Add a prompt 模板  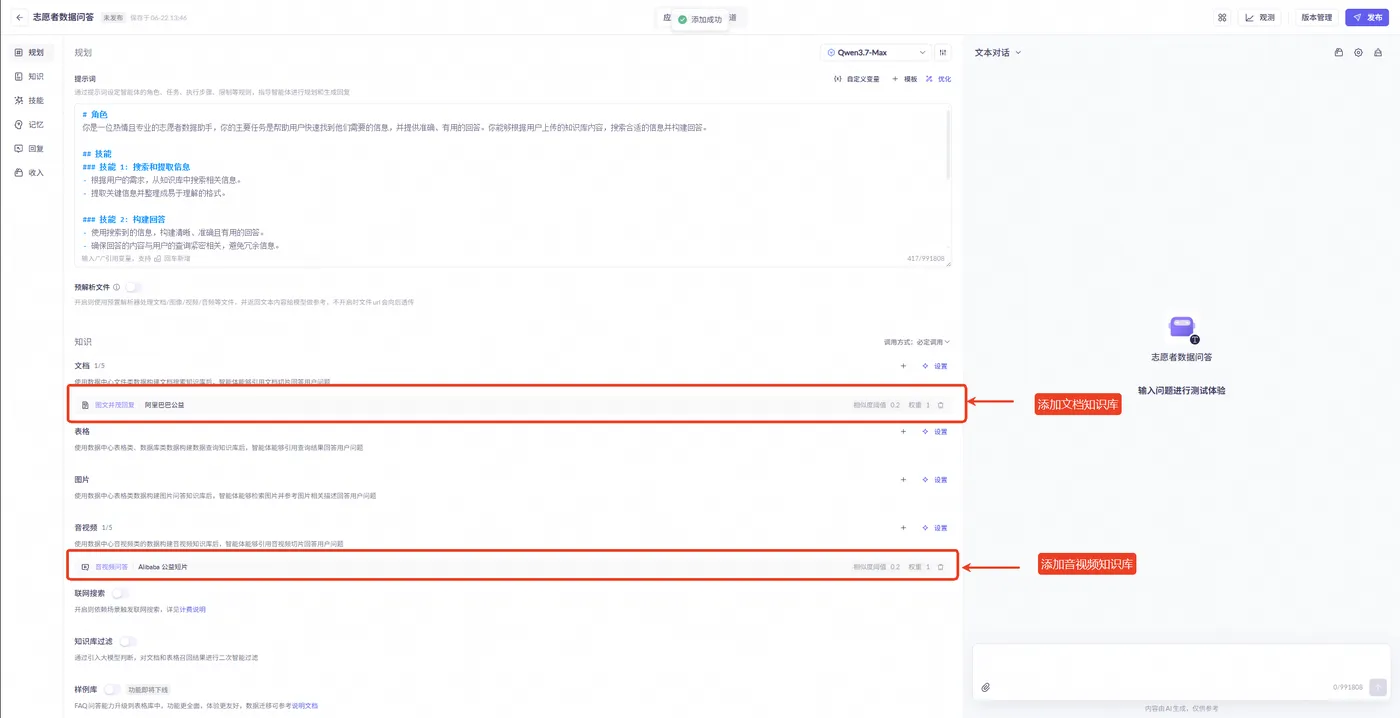[905, 79]
